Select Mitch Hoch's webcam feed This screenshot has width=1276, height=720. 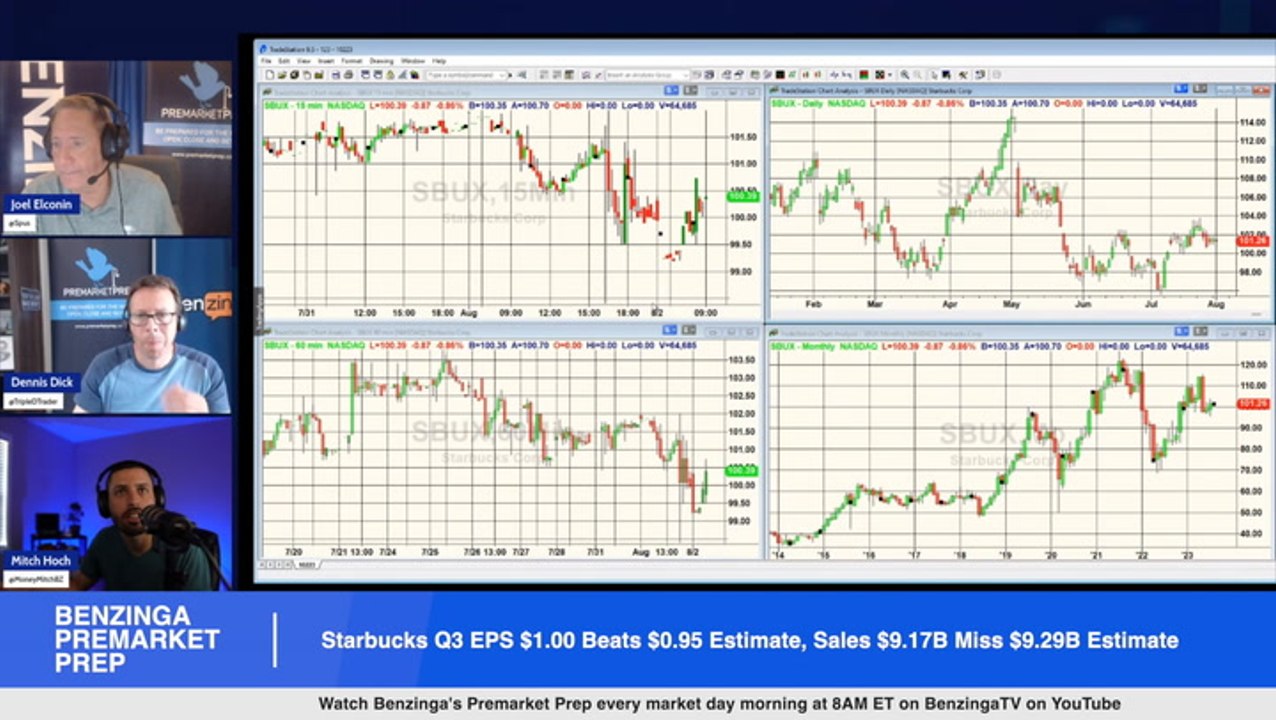click(x=116, y=504)
